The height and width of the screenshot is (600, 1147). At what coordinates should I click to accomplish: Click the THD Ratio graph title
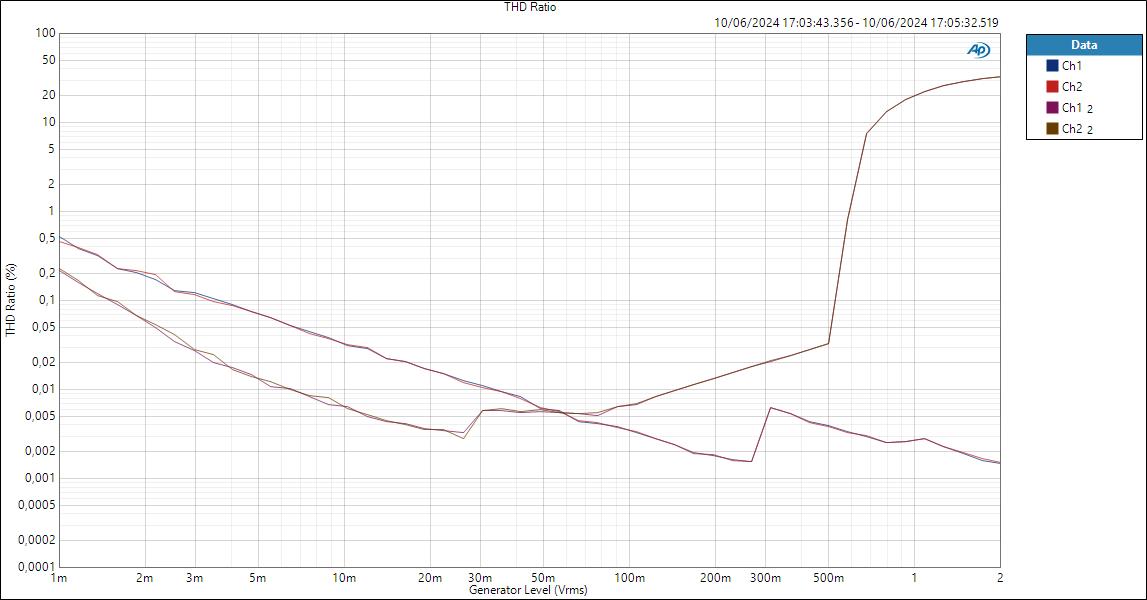(530, 7)
